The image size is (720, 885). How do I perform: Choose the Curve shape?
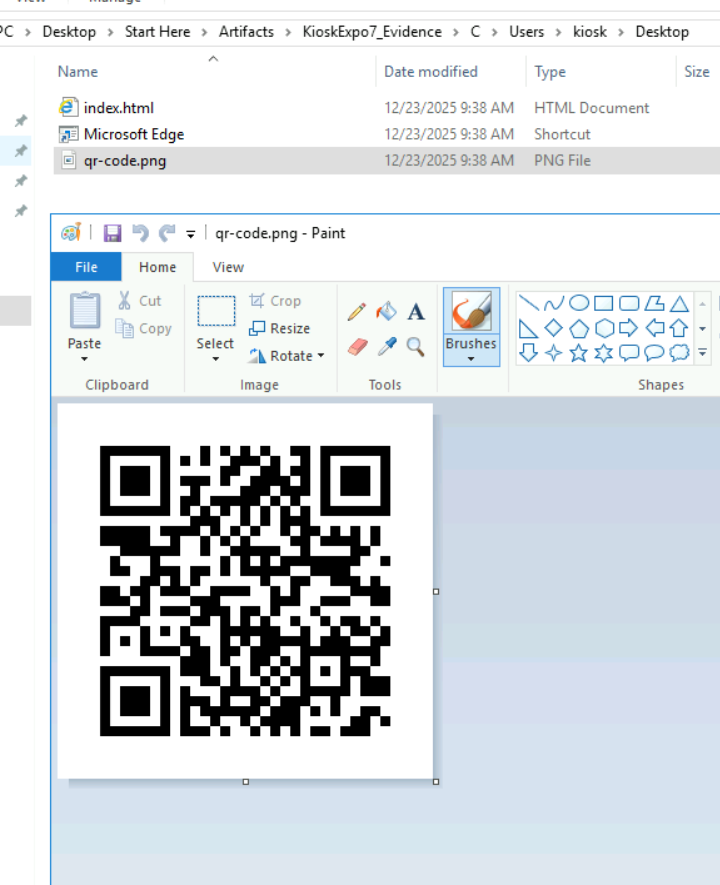[x=554, y=303]
